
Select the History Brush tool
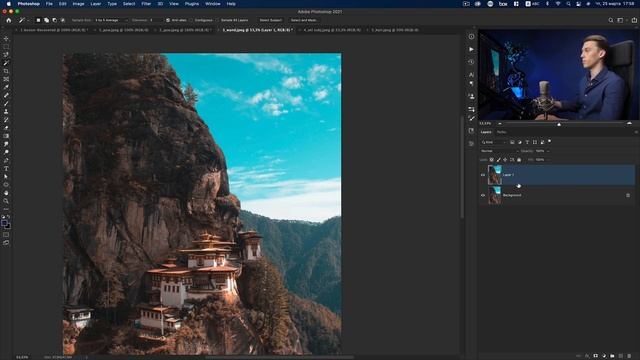(6, 120)
